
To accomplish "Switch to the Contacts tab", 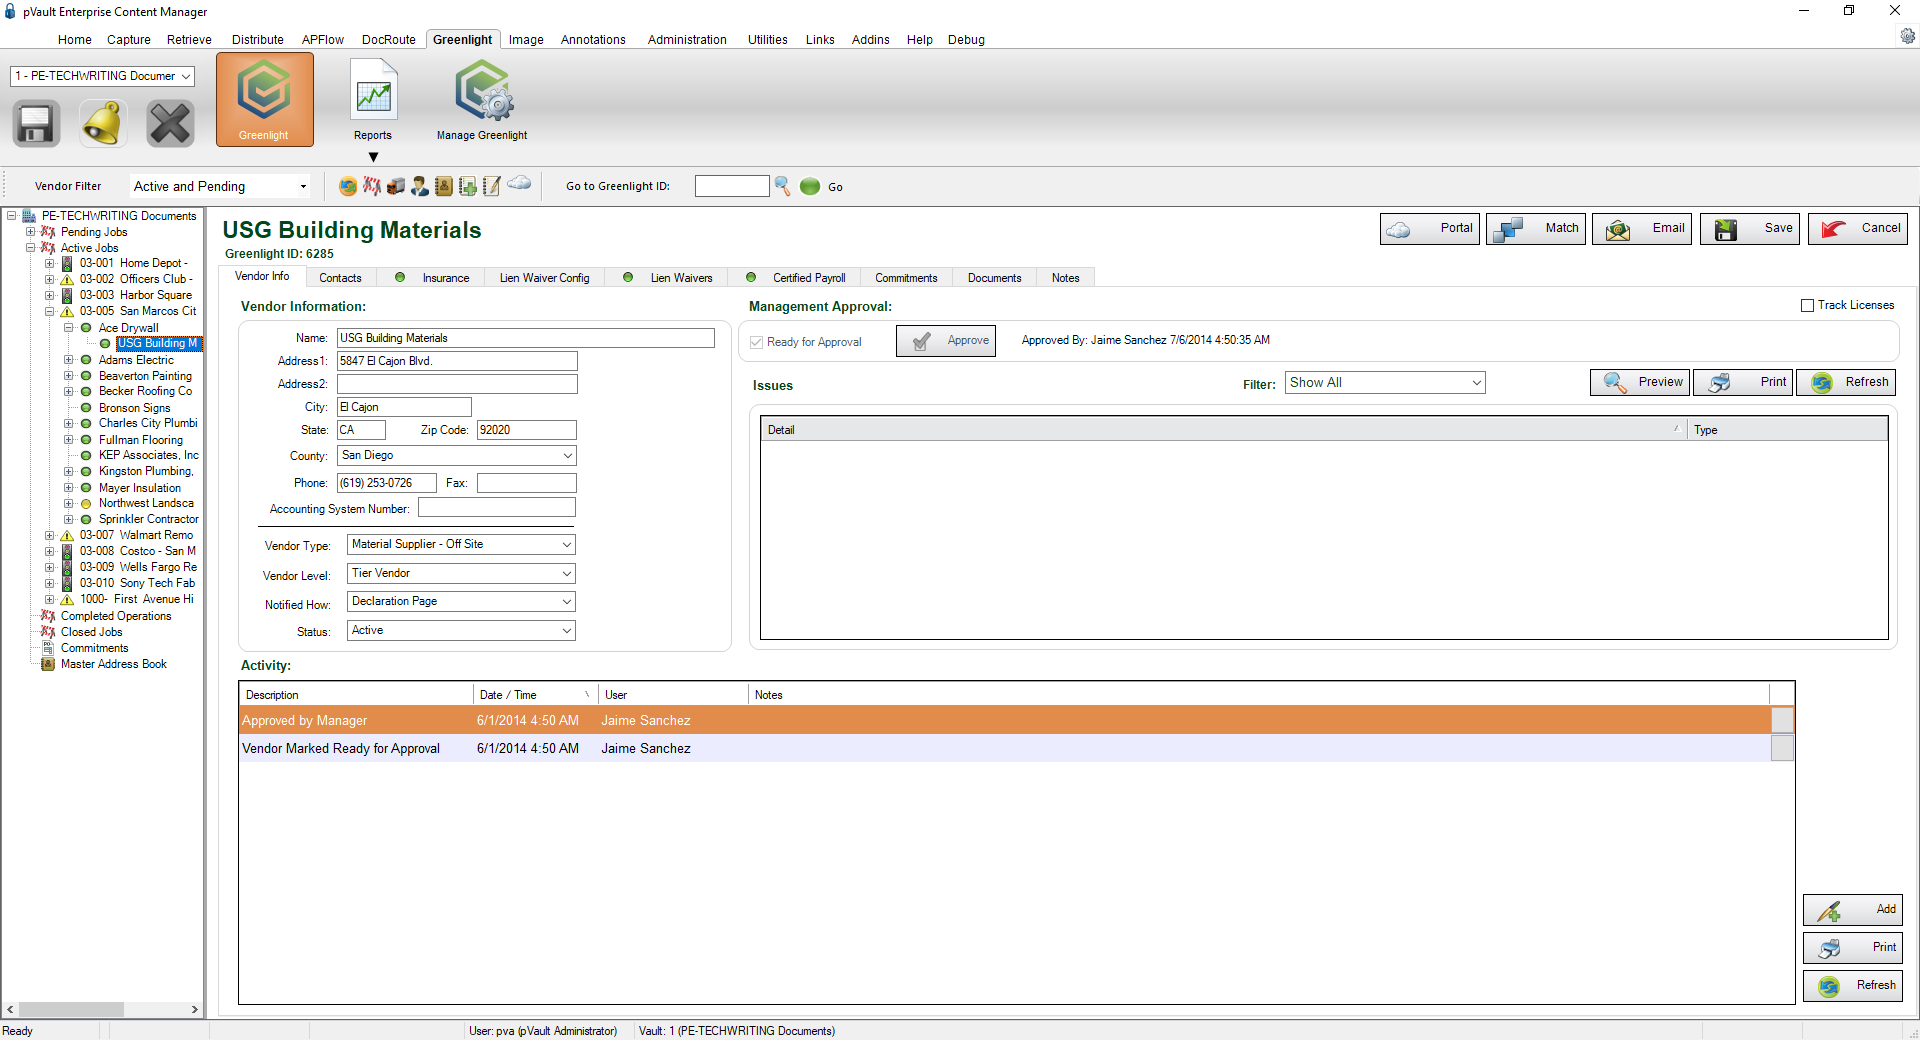I will click(340, 278).
